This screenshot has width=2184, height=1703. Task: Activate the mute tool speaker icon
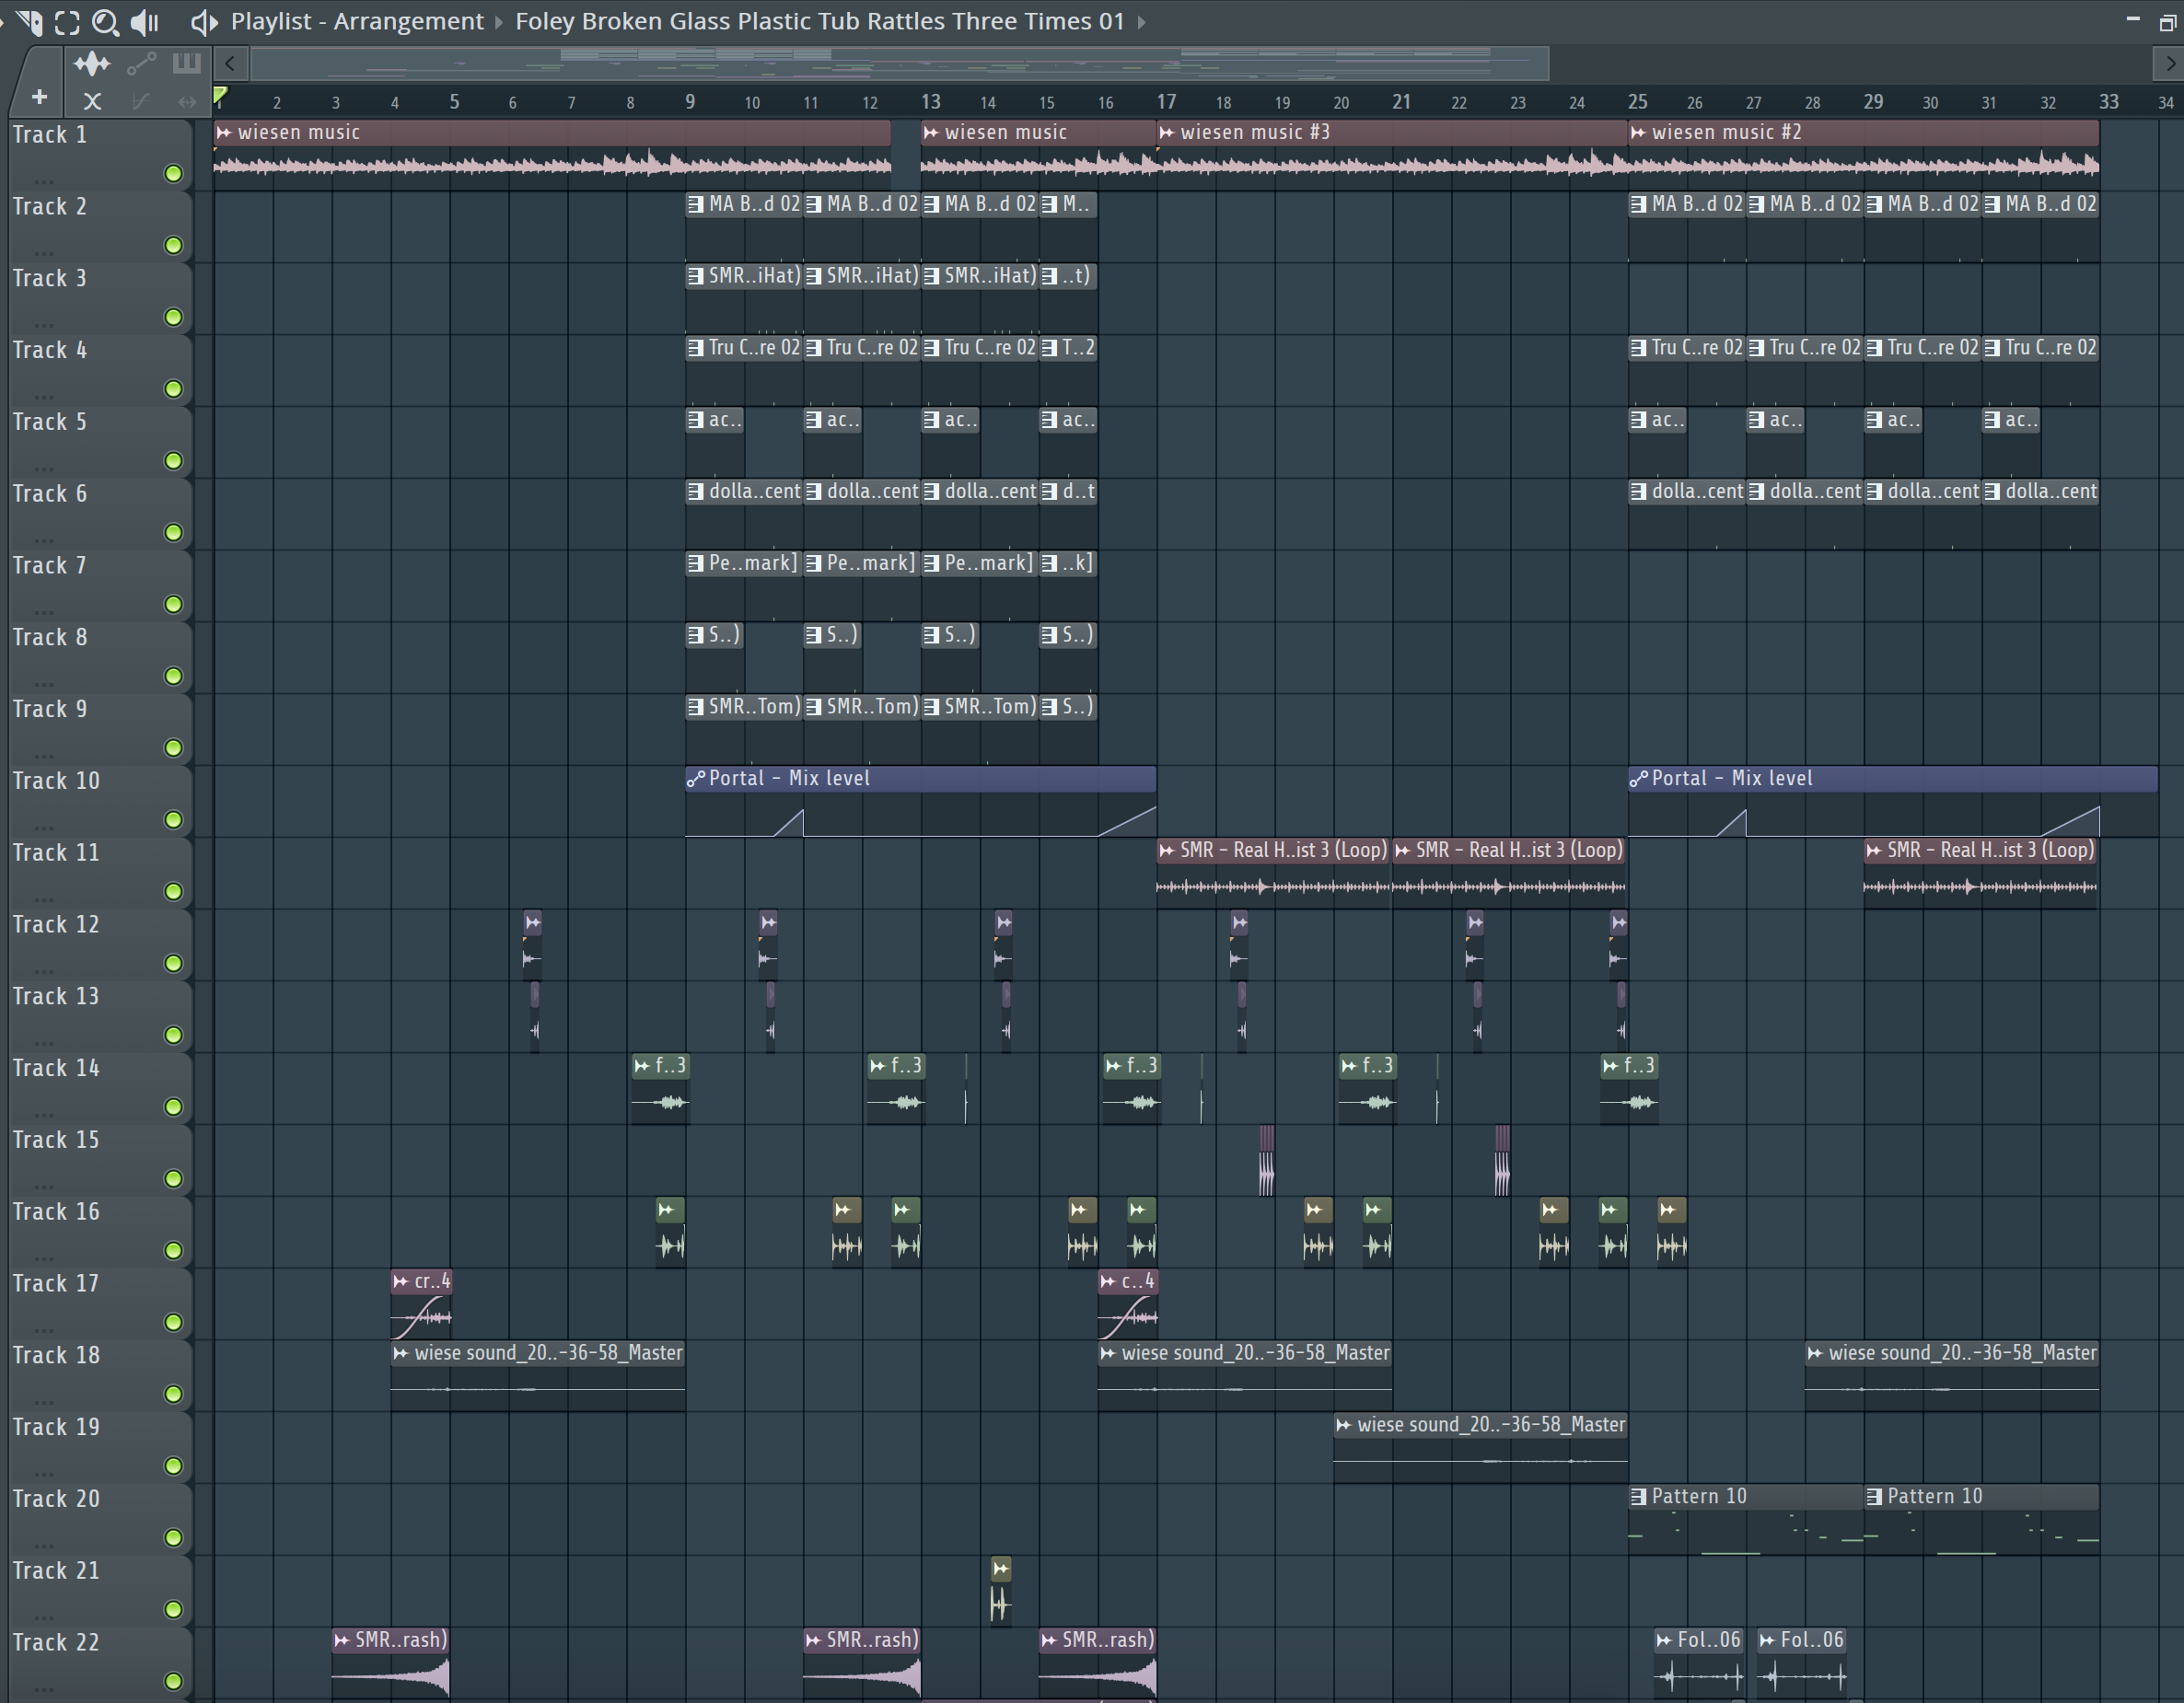145,22
